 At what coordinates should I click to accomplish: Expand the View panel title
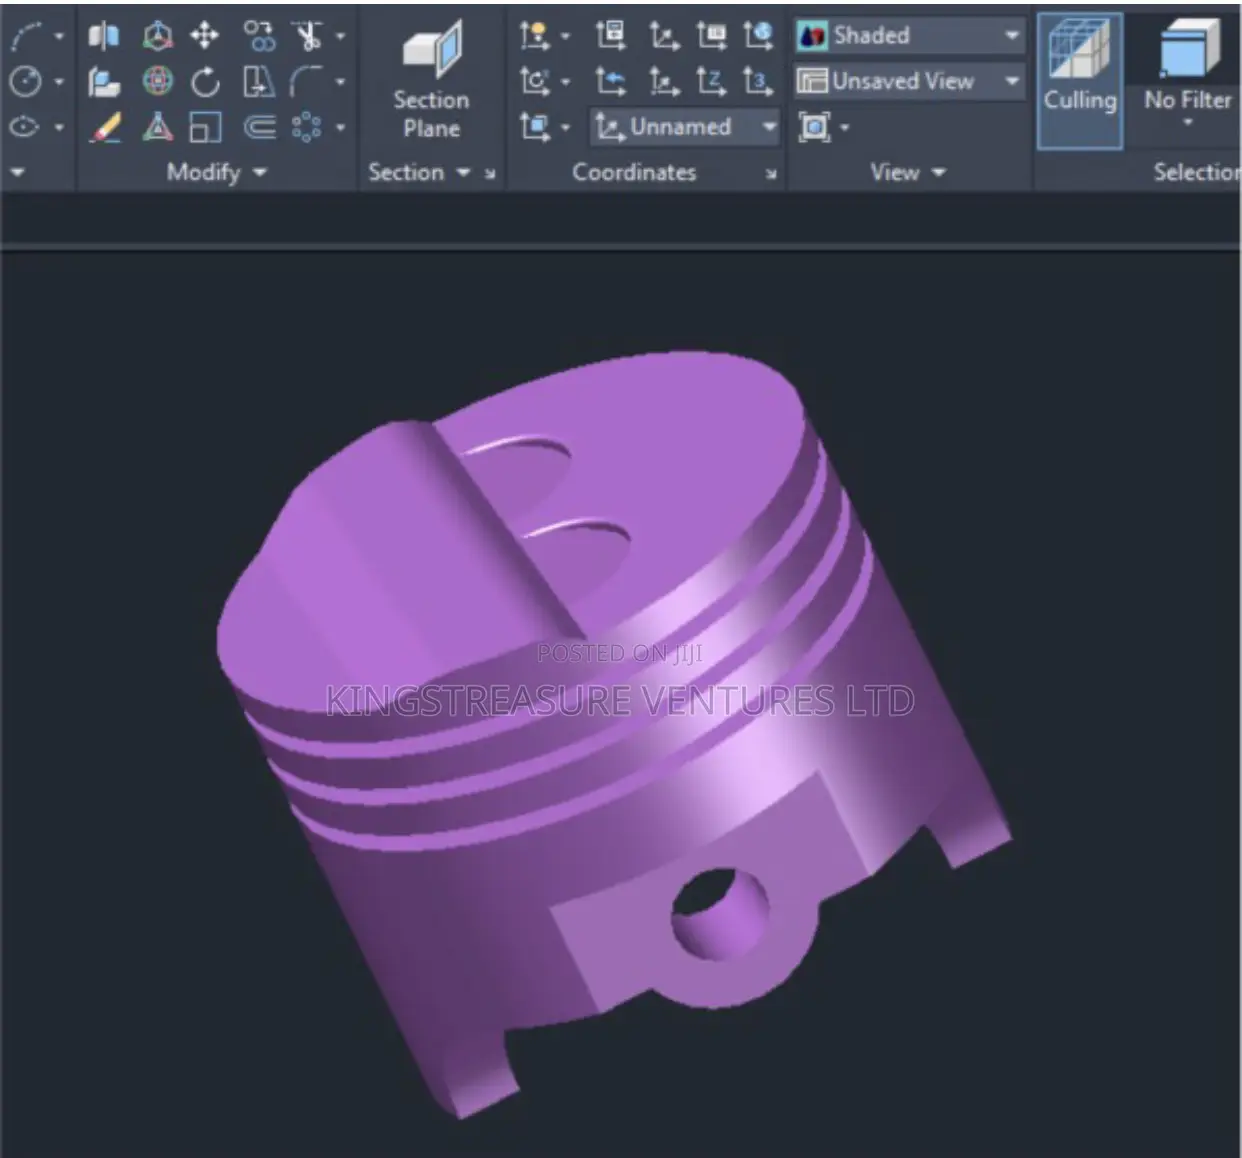[908, 172]
